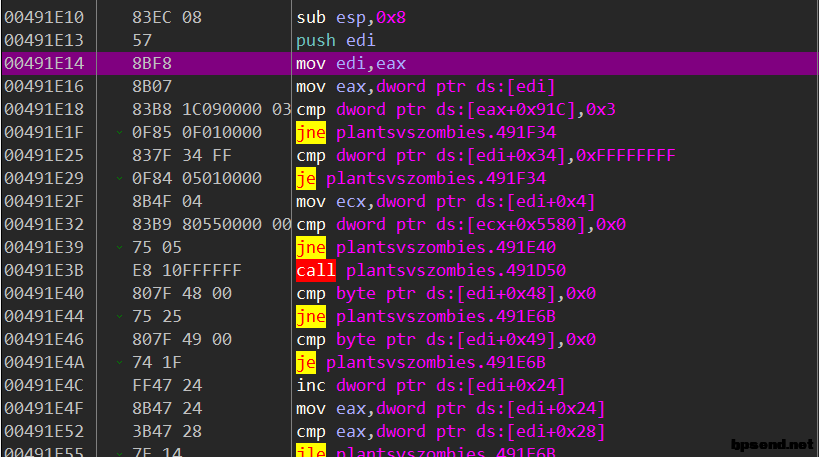The height and width of the screenshot is (457, 819).
Task: Select address 00491E44
Action: point(44,316)
